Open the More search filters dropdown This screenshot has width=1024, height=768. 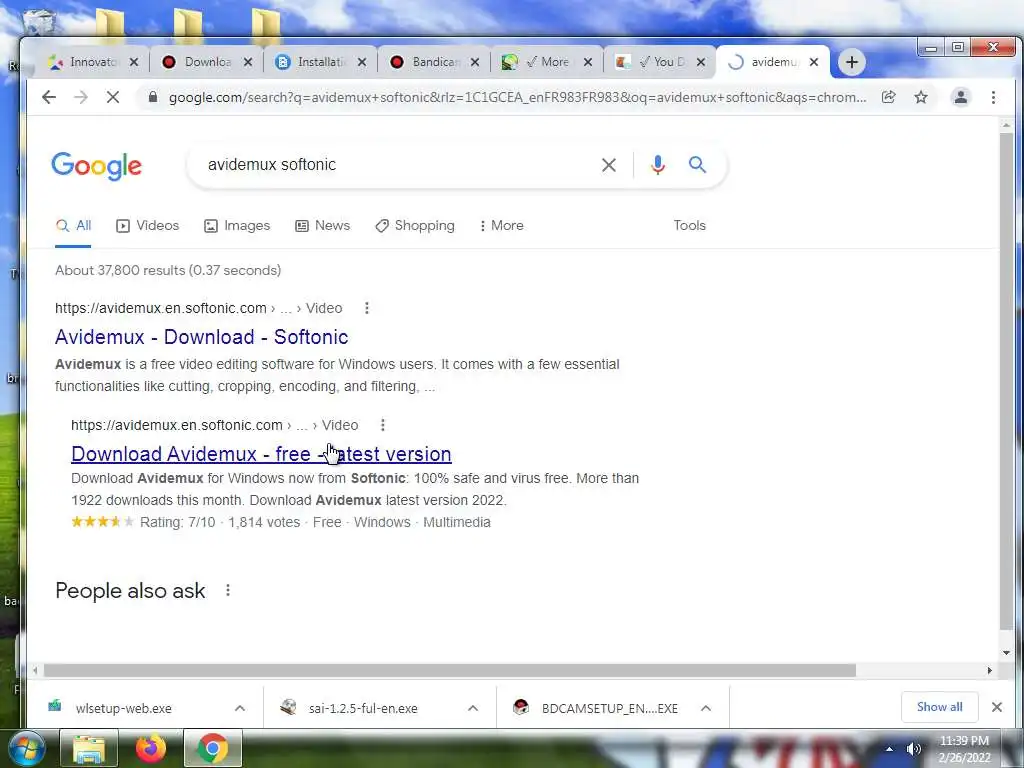[x=501, y=225]
